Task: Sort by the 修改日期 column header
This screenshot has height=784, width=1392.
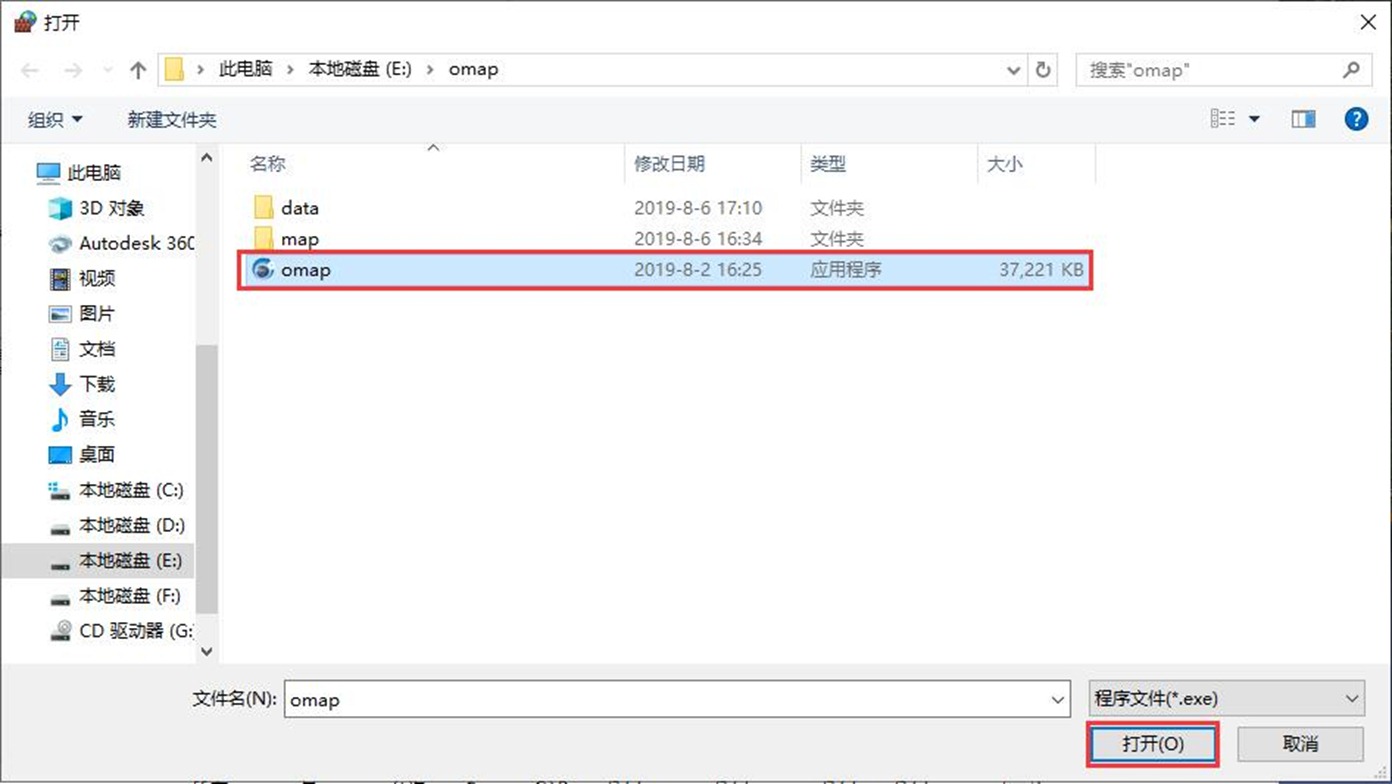Action: click(x=669, y=164)
